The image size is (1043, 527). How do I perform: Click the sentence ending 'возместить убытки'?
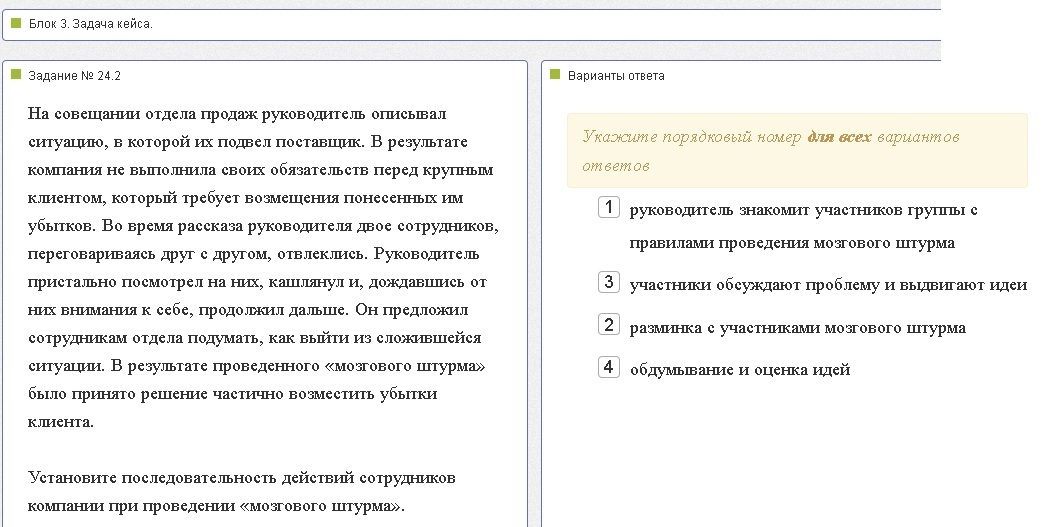[x=232, y=394]
